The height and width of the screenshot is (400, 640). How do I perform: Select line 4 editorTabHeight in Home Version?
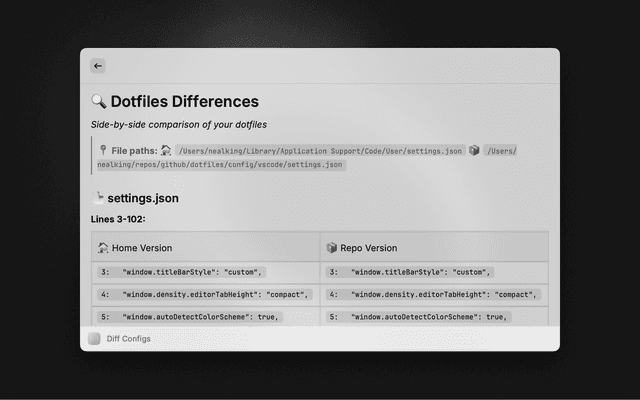pos(206,295)
